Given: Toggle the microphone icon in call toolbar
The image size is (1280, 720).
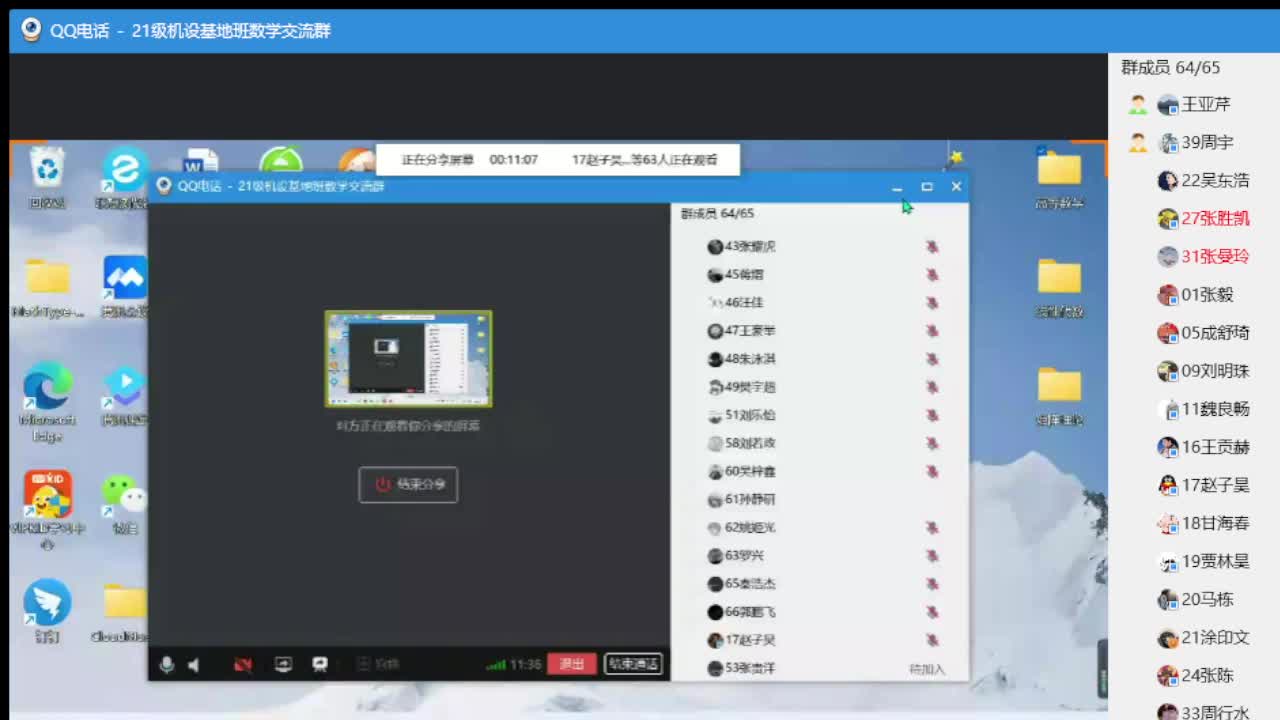Looking at the screenshot, I should (x=167, y=665).
